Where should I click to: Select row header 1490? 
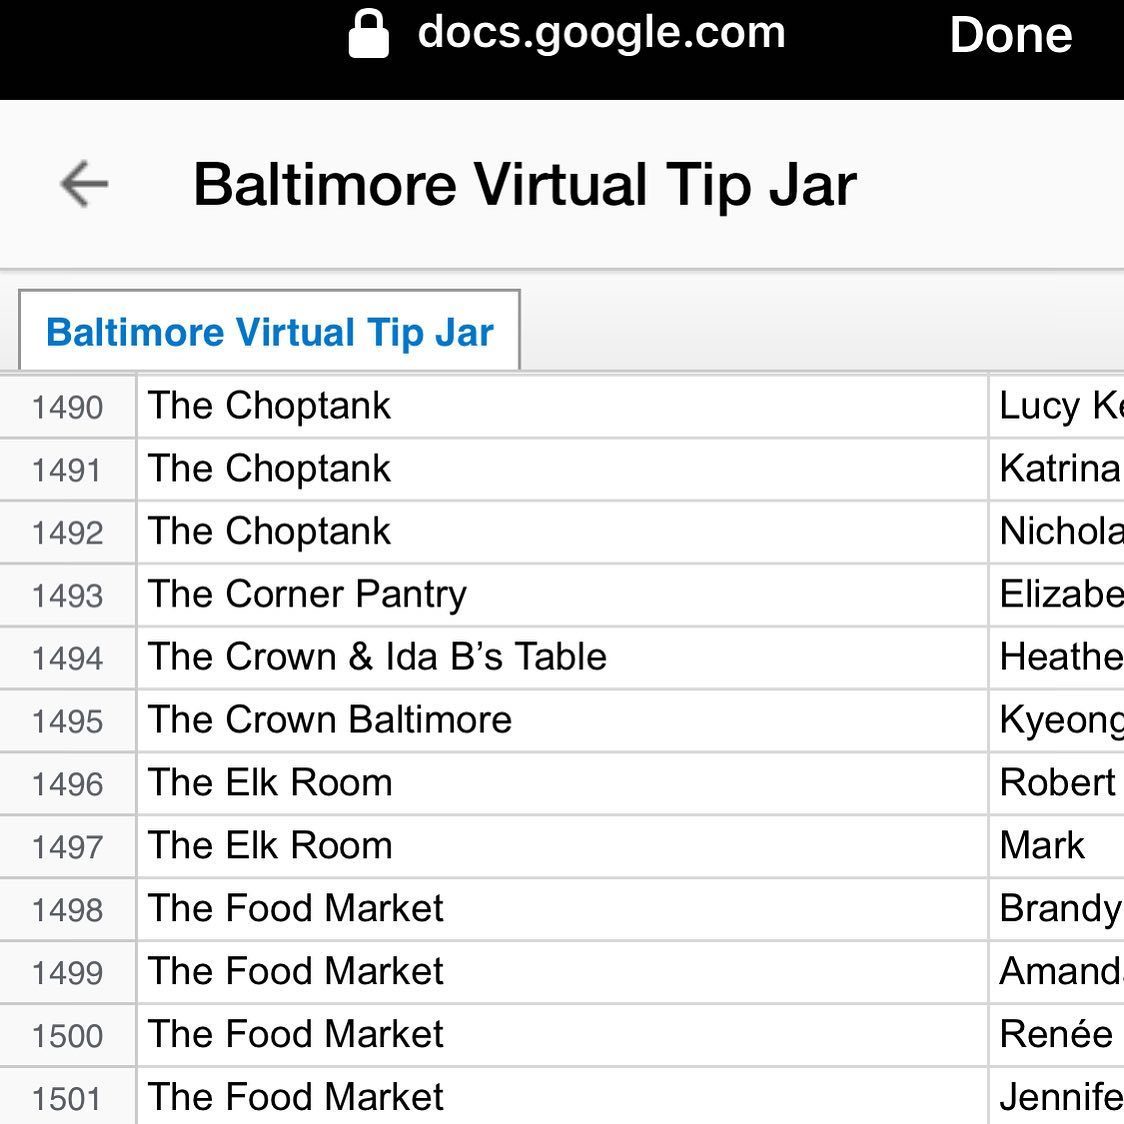point(67,407)
